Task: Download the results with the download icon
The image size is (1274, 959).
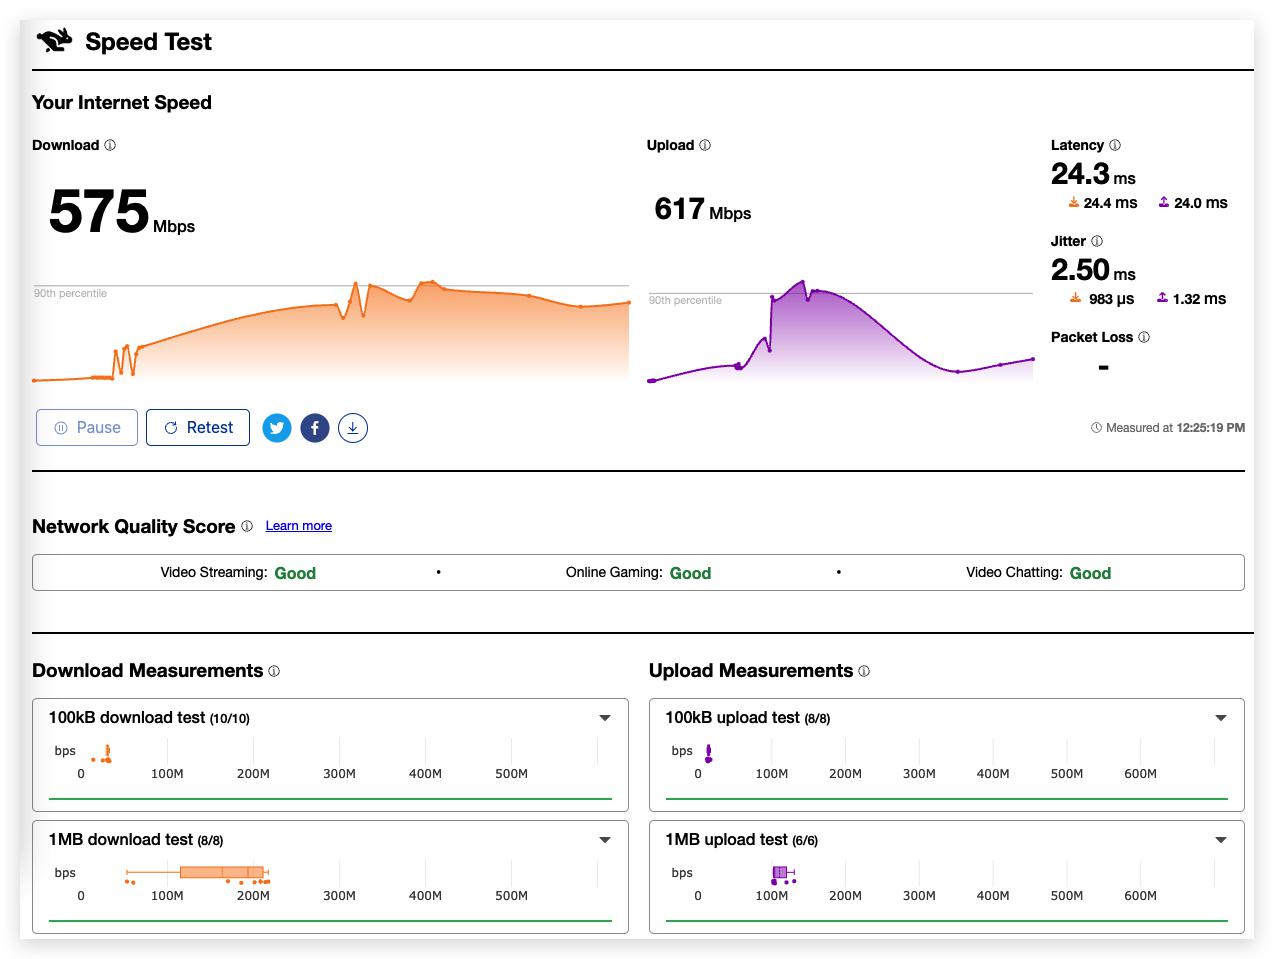Action: 353,428
